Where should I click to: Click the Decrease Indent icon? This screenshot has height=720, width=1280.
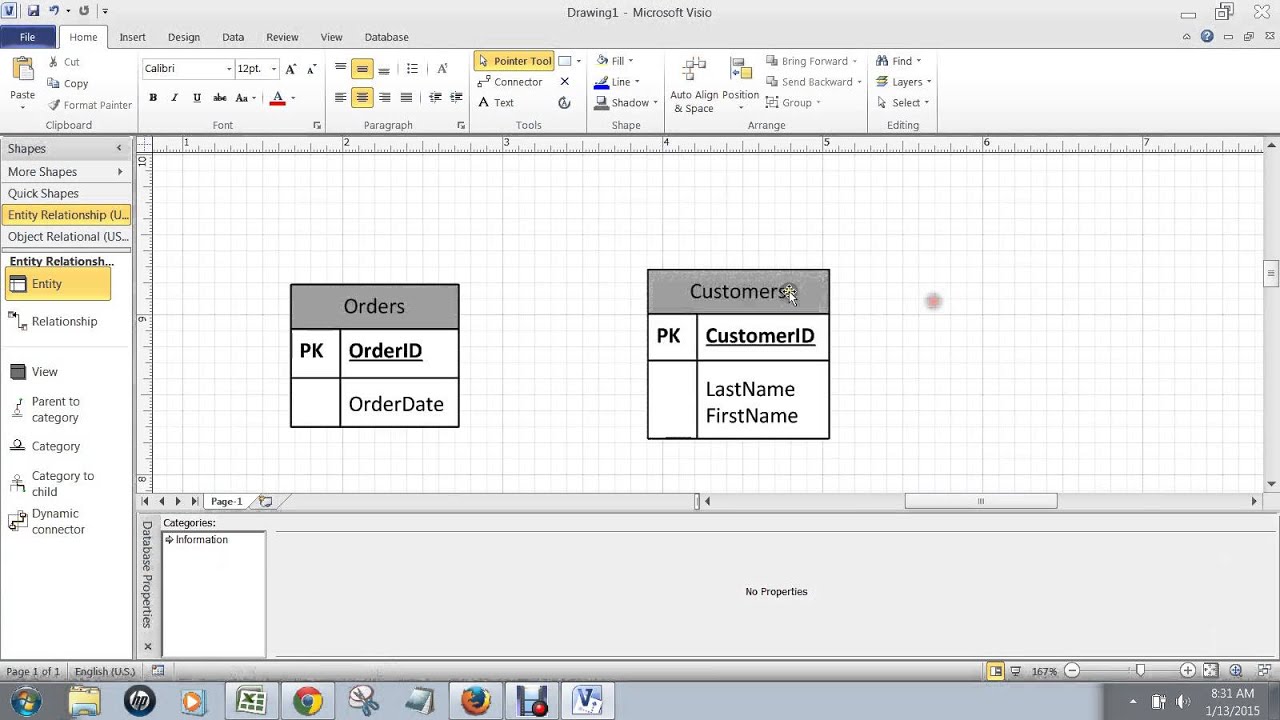(x=435, y=98)
